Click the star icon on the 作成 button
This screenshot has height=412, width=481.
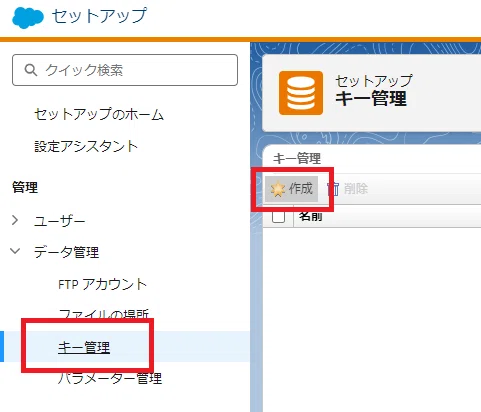tap(277, 189)
